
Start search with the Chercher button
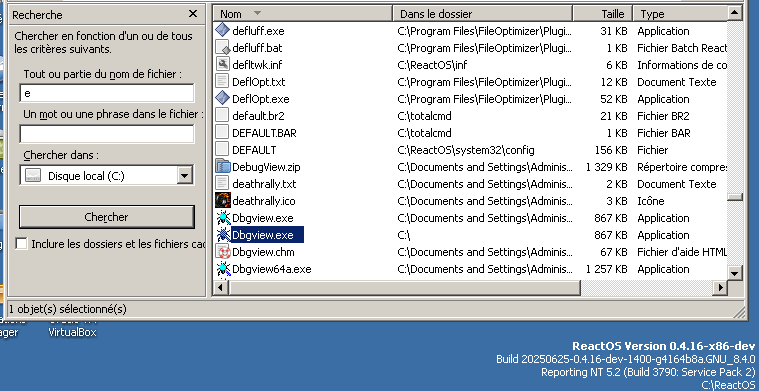(x=106, y=217)
